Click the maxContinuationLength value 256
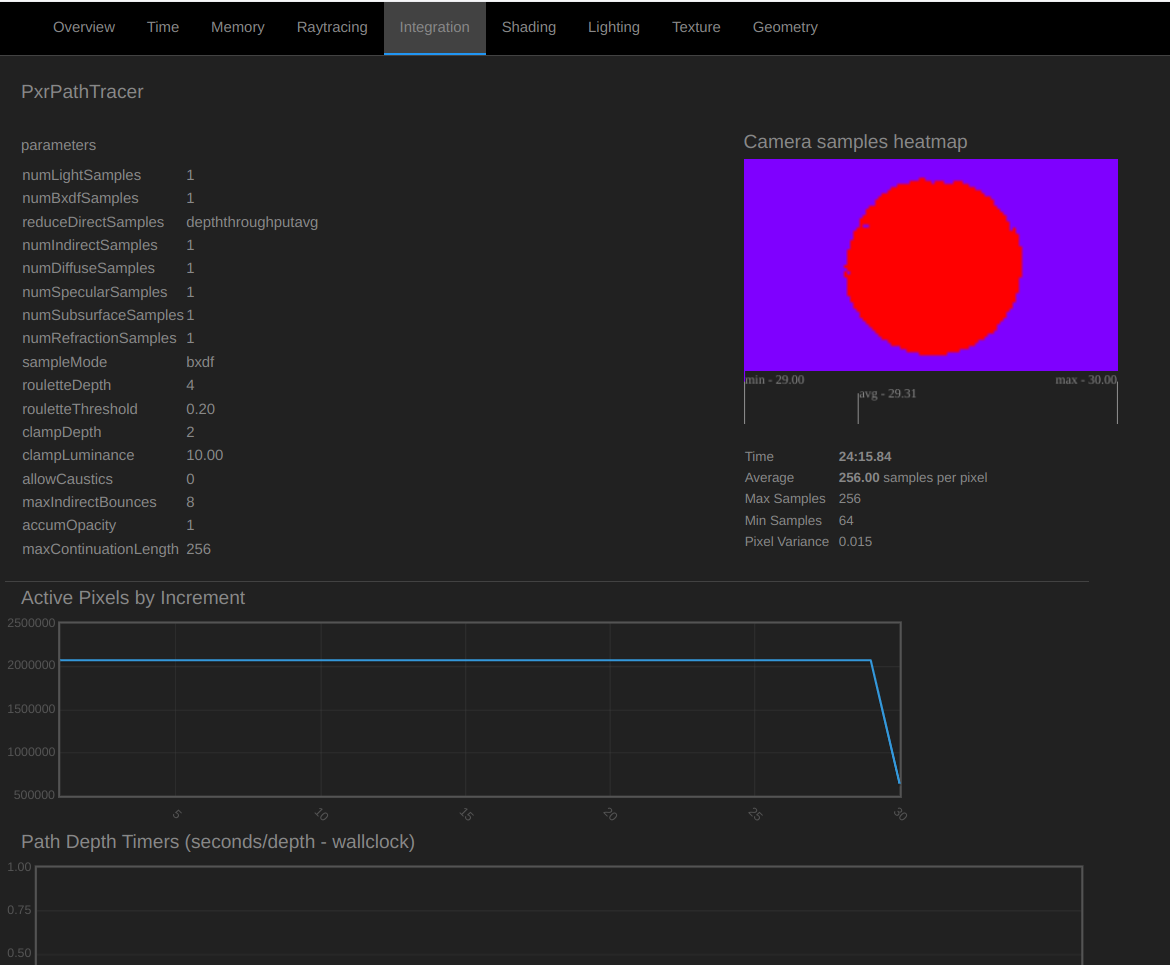 198,550
